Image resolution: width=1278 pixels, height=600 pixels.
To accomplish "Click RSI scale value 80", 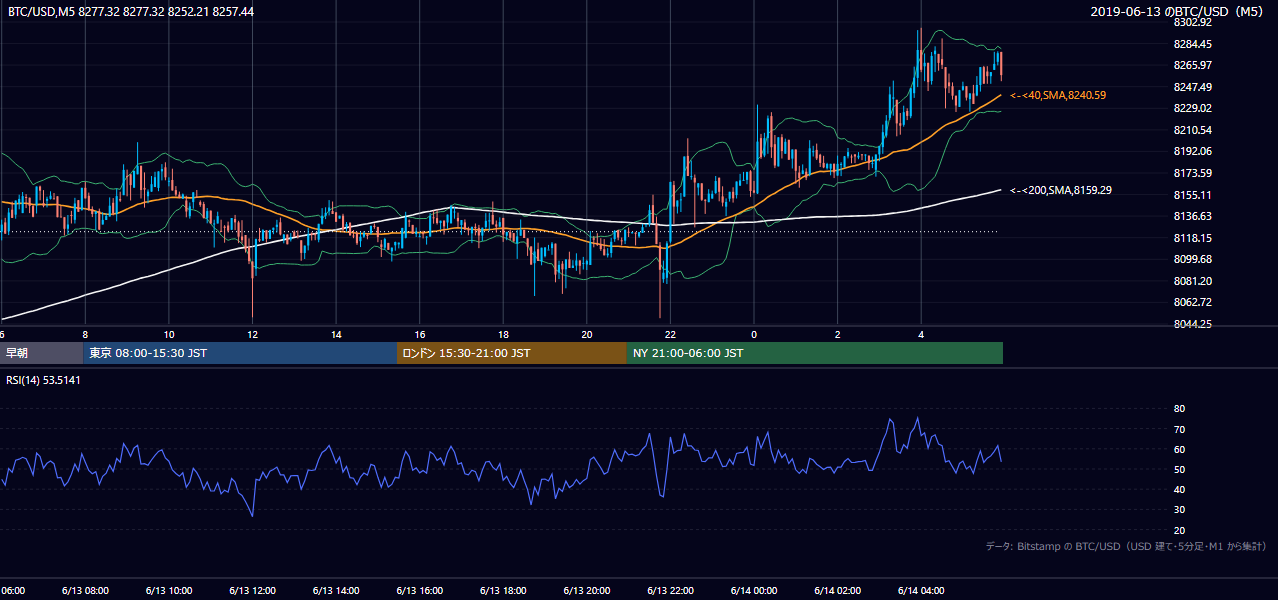I will pos(1179,409).
